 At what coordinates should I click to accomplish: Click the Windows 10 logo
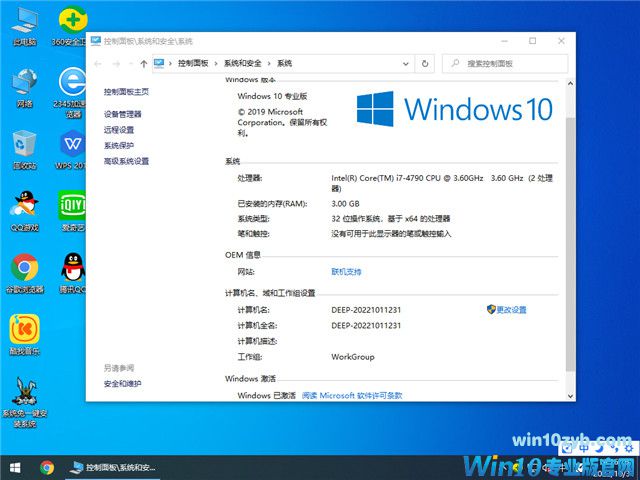tap(455, 109)
